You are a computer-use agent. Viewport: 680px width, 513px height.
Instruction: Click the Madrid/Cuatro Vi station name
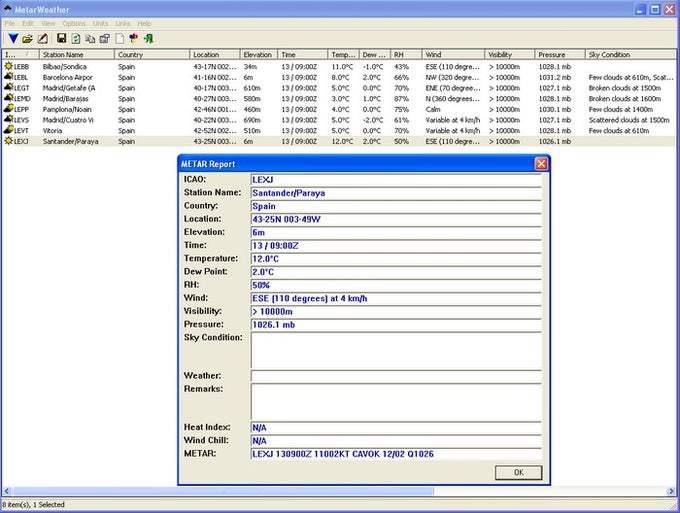coord(68,120)
